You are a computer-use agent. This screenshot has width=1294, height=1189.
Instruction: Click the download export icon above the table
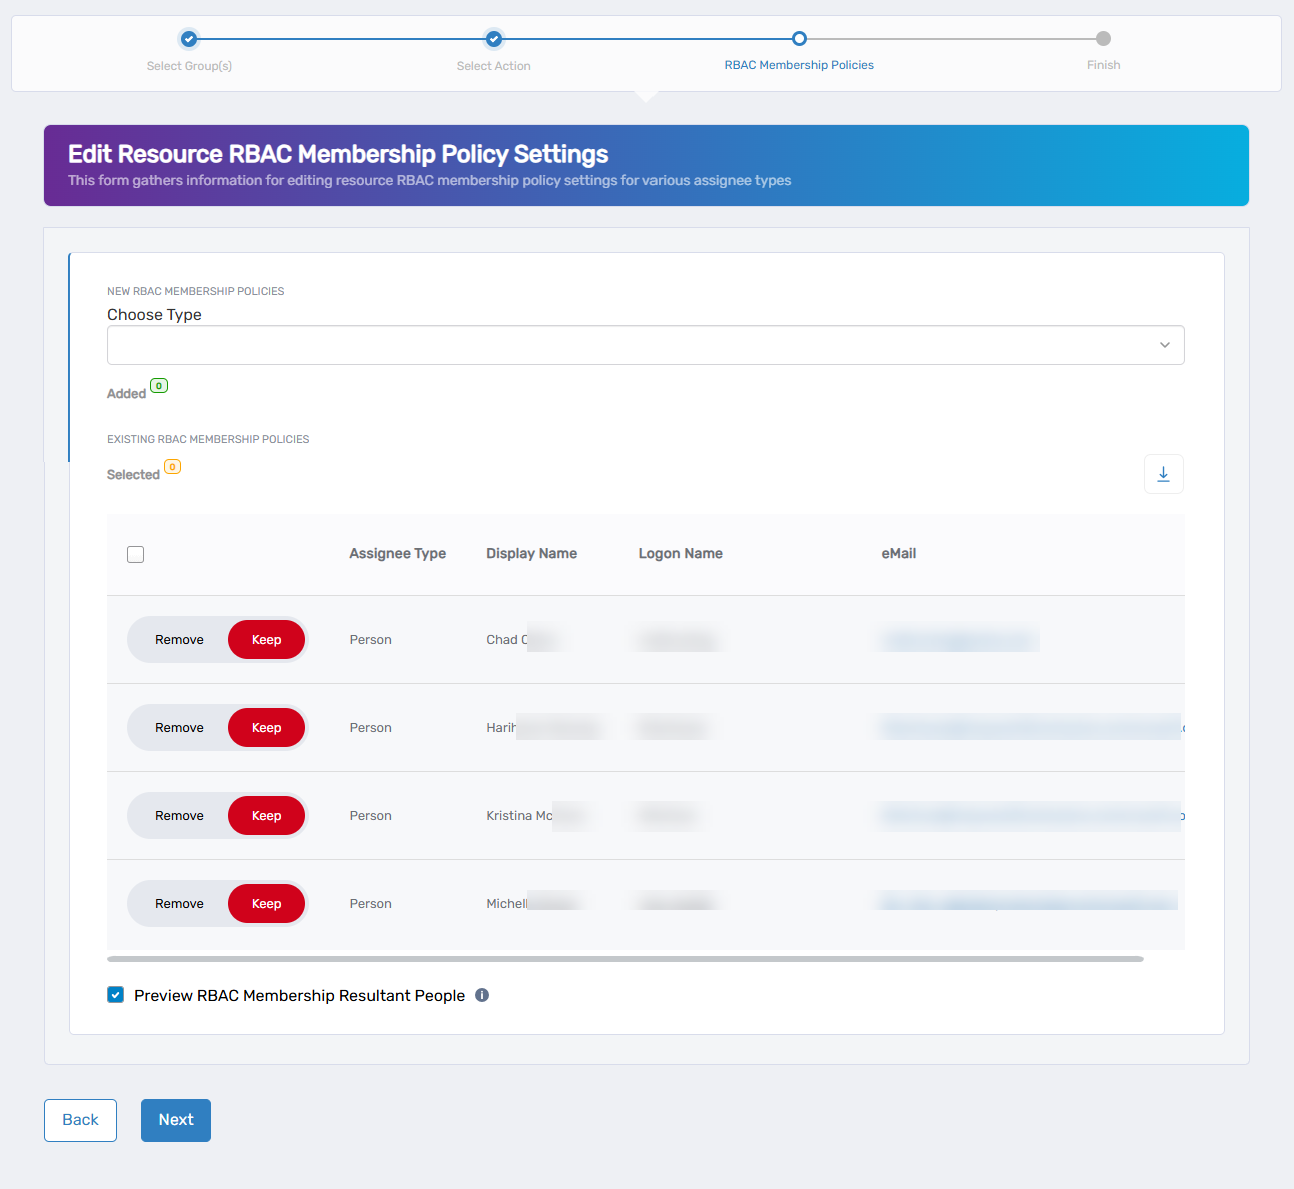pyautogui.click(x=1163, y=473)
